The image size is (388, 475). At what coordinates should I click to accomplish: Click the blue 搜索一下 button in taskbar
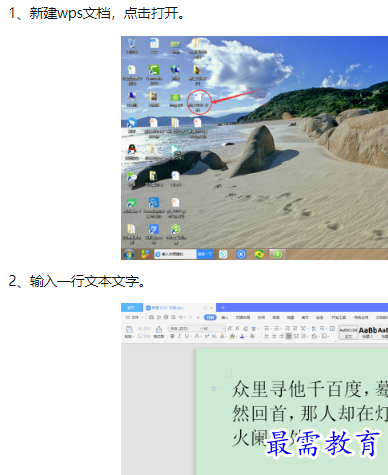(205, 254)
